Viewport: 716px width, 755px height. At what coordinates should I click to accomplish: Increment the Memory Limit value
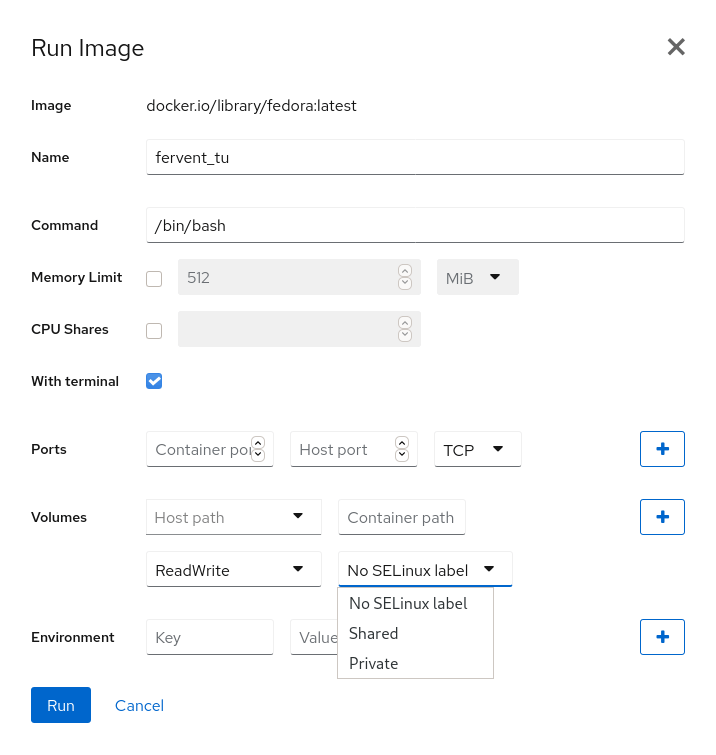point(405,271)
